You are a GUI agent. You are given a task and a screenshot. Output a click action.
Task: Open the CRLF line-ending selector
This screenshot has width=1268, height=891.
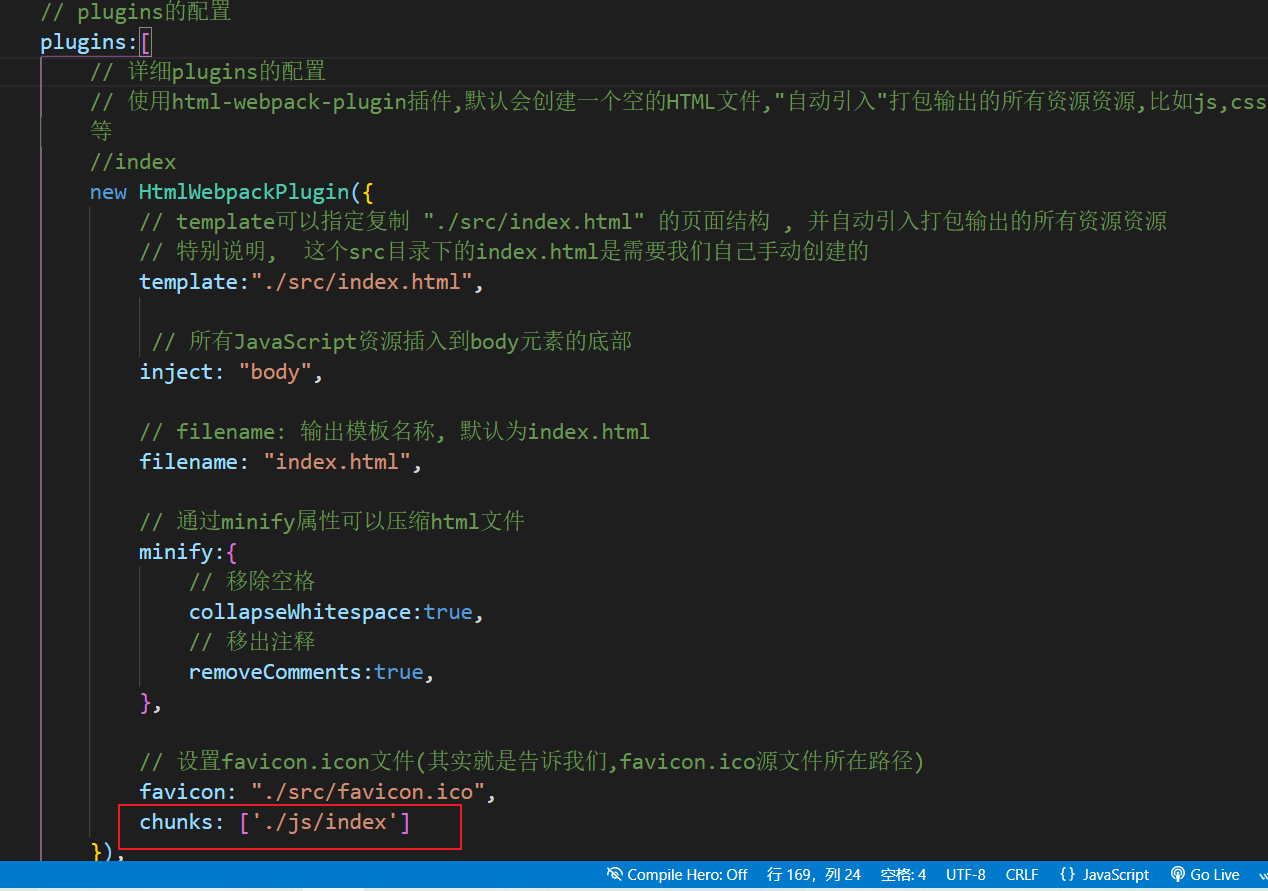pos(1021,874)
